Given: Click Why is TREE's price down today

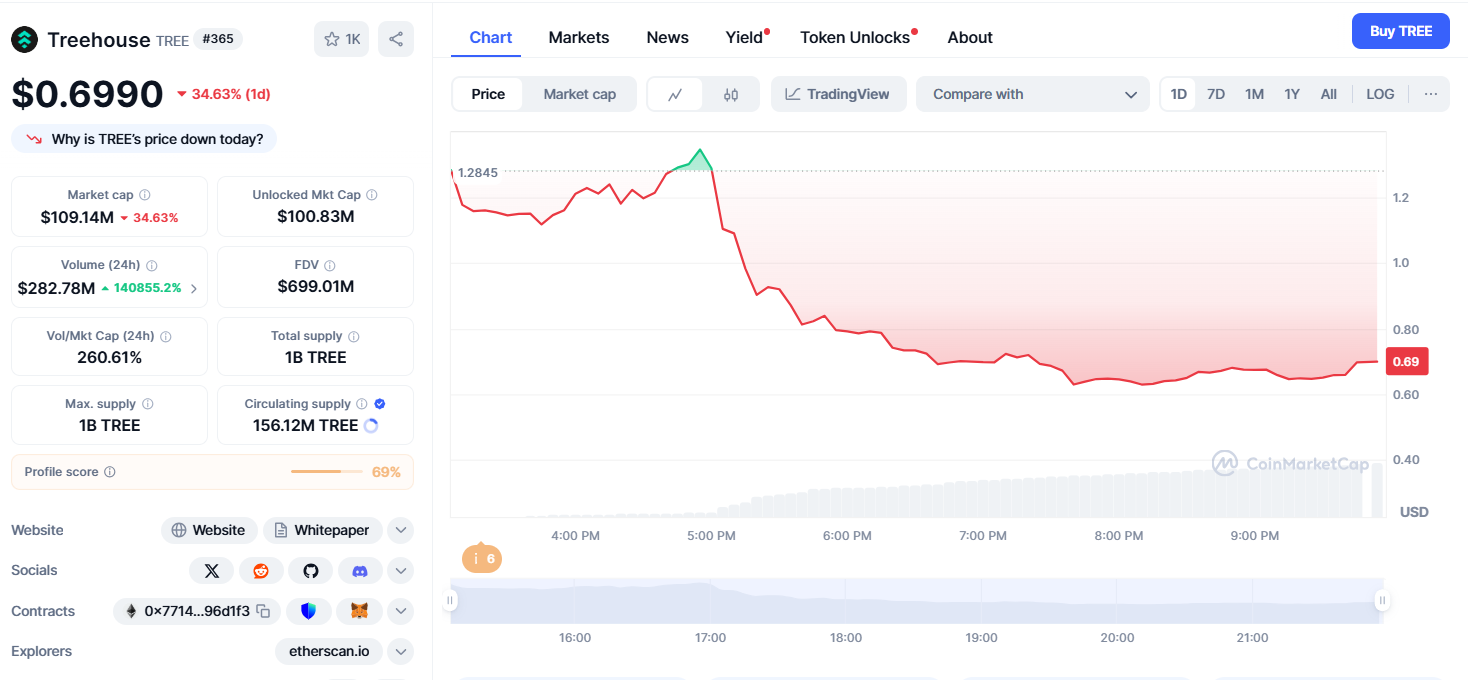Looking at the screenshot, I should click(x=144, y=139).
